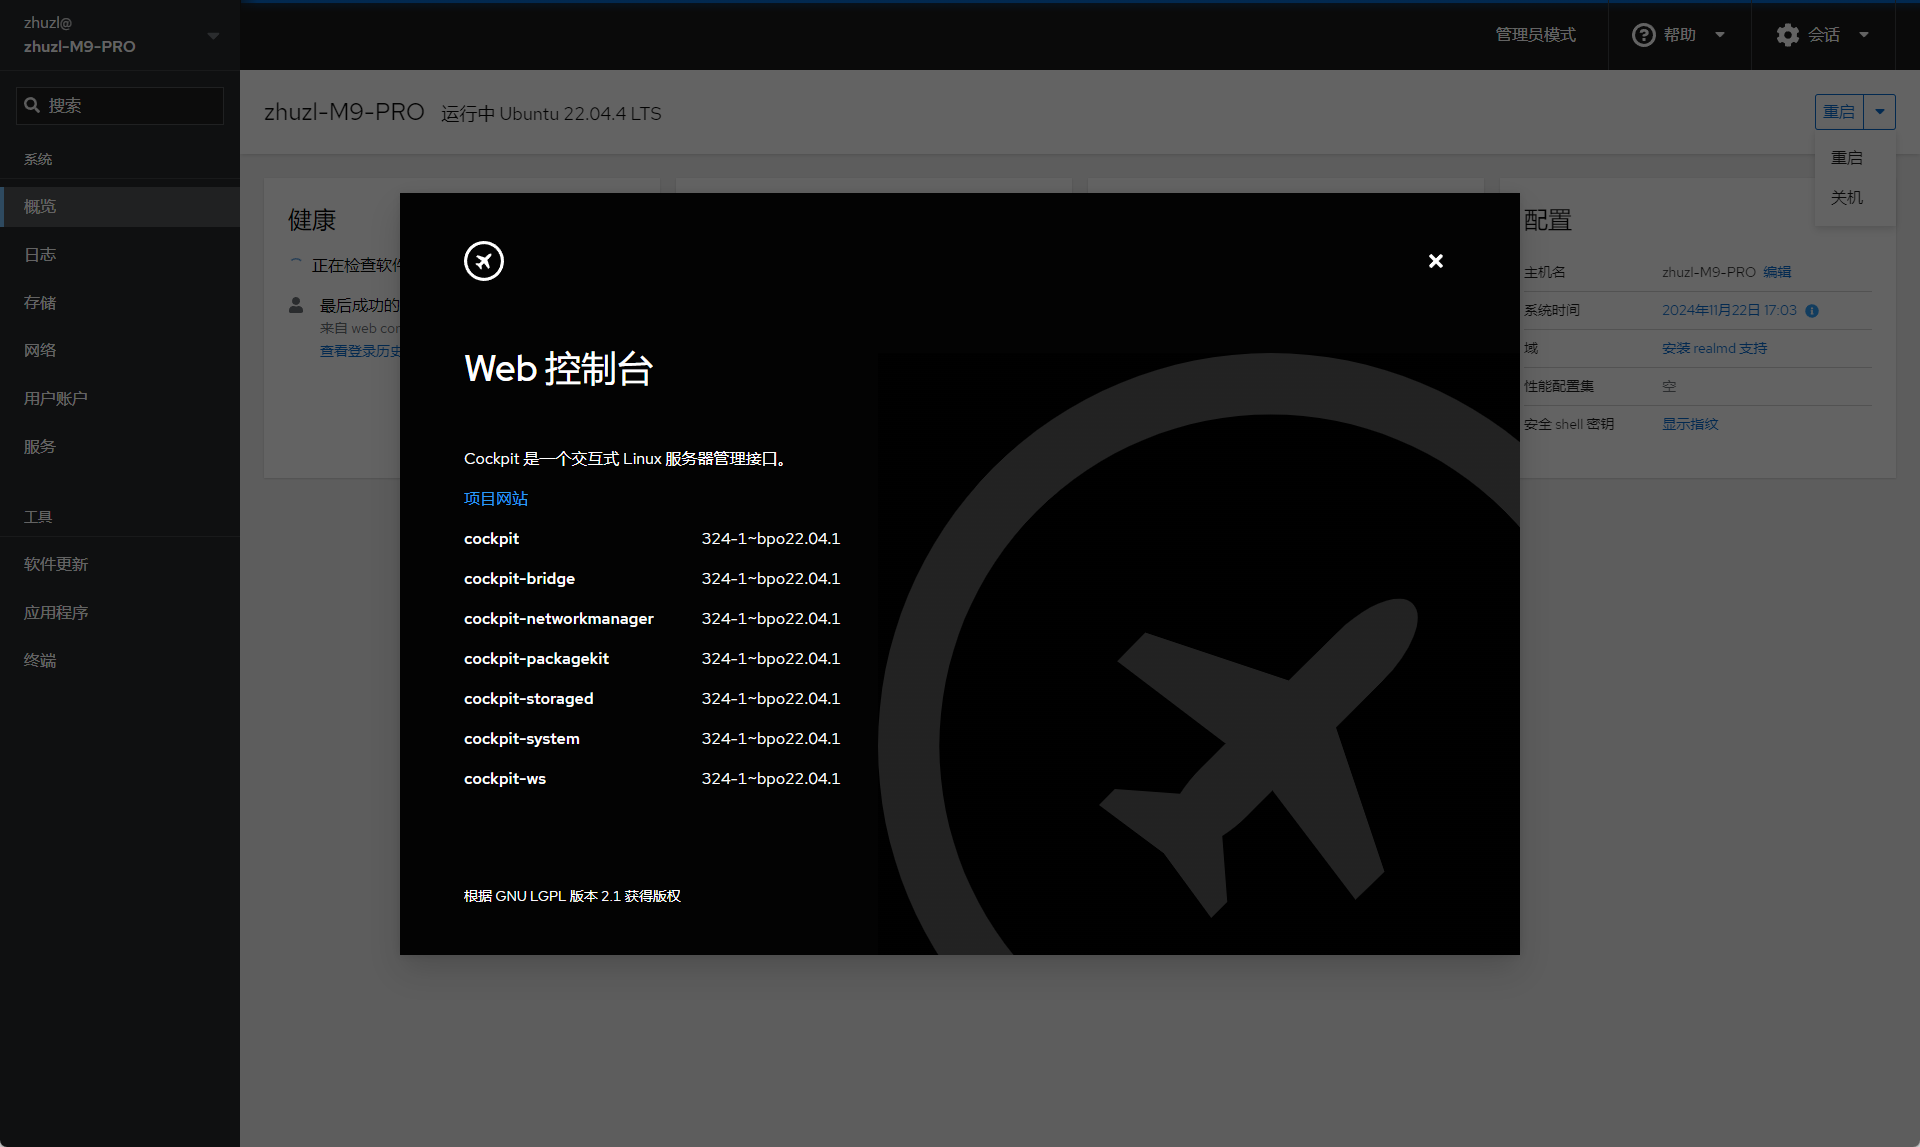The image size is (1920, 1147).
Task: Click the 搜索 input field
Action: 120,105
